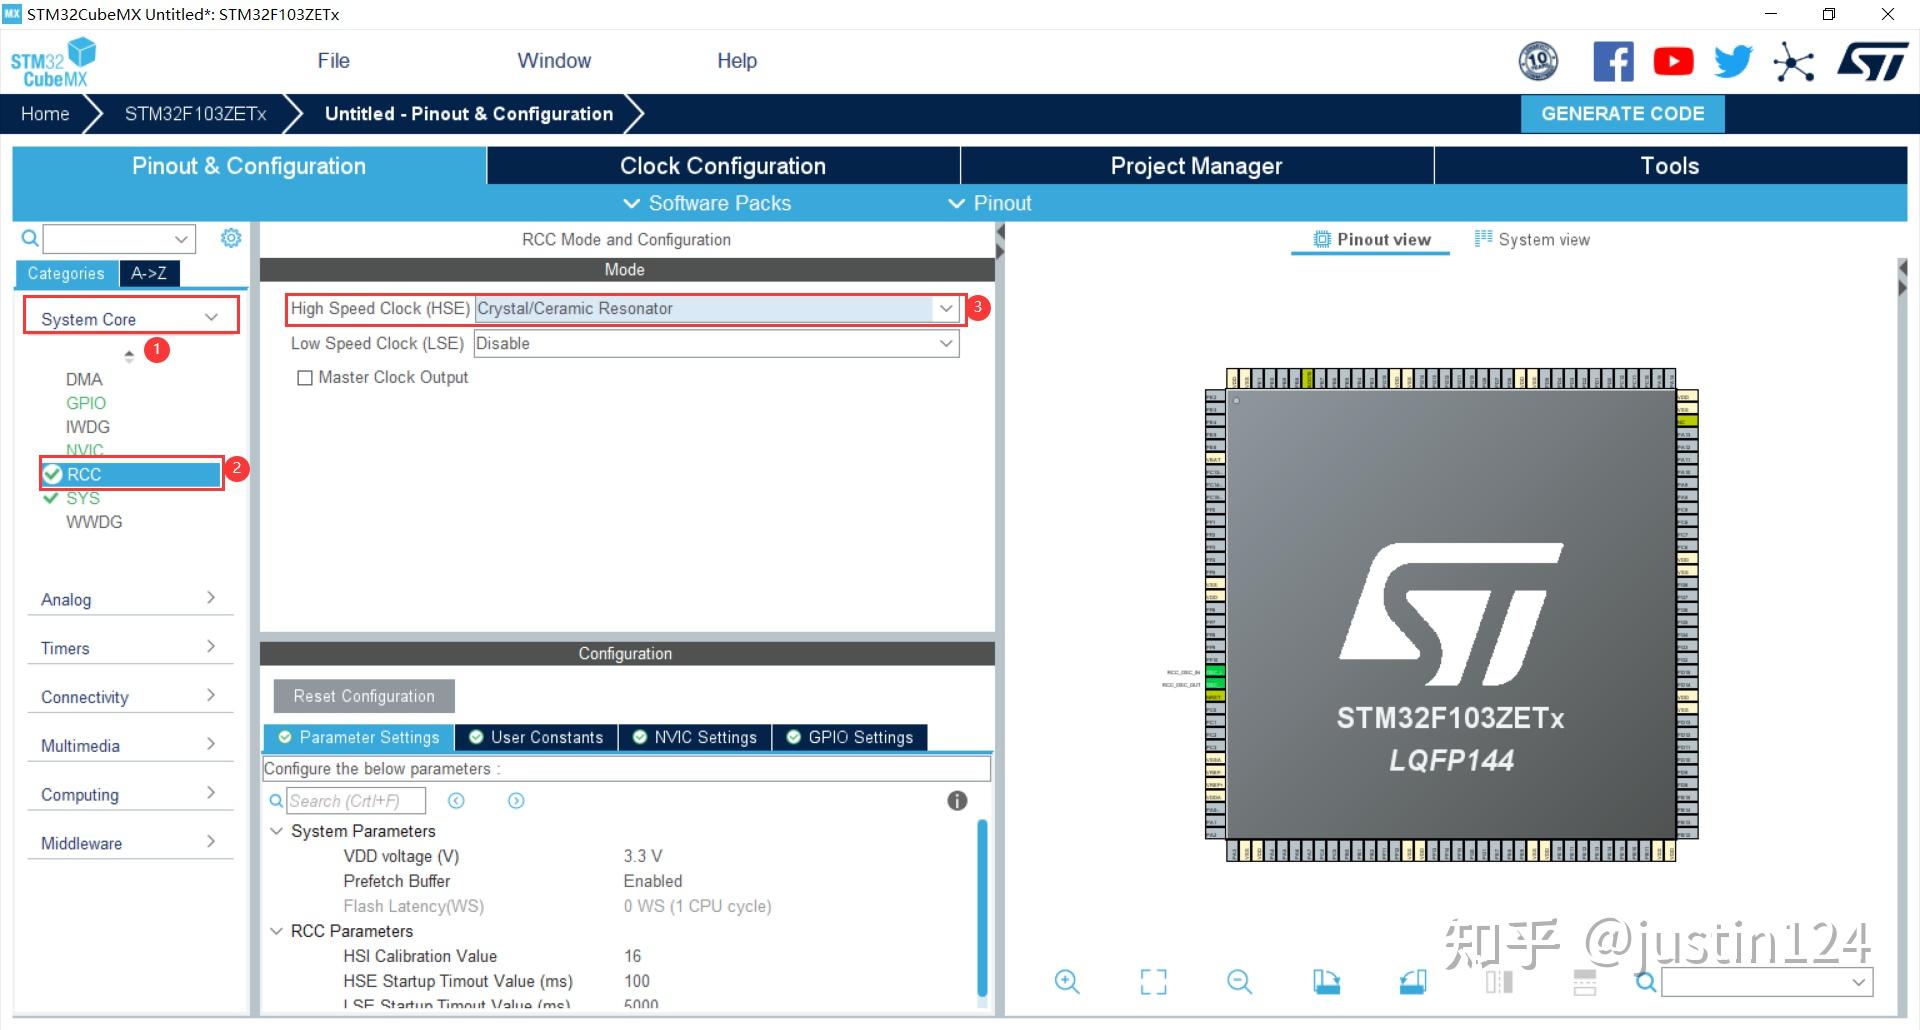This screenshot has width=1920, height=1030.
Task: Open the ST YouTube channel icon
Action: click(x=1673, y=62)
